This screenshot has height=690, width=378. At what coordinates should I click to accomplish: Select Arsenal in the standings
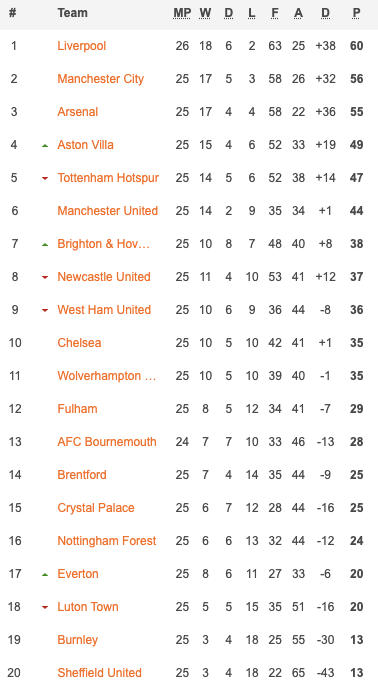(x=77, y=112)
